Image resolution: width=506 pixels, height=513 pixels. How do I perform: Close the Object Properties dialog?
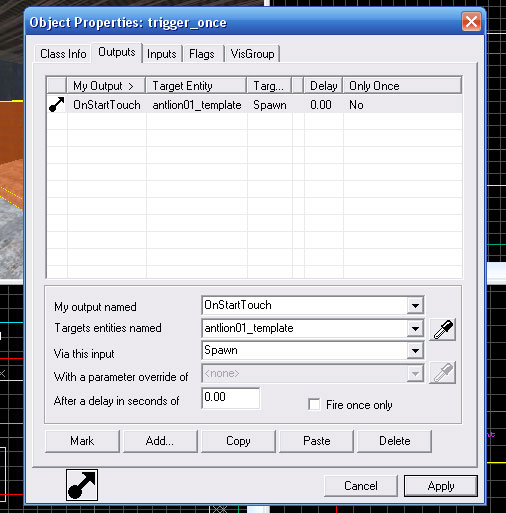(471, 22)
